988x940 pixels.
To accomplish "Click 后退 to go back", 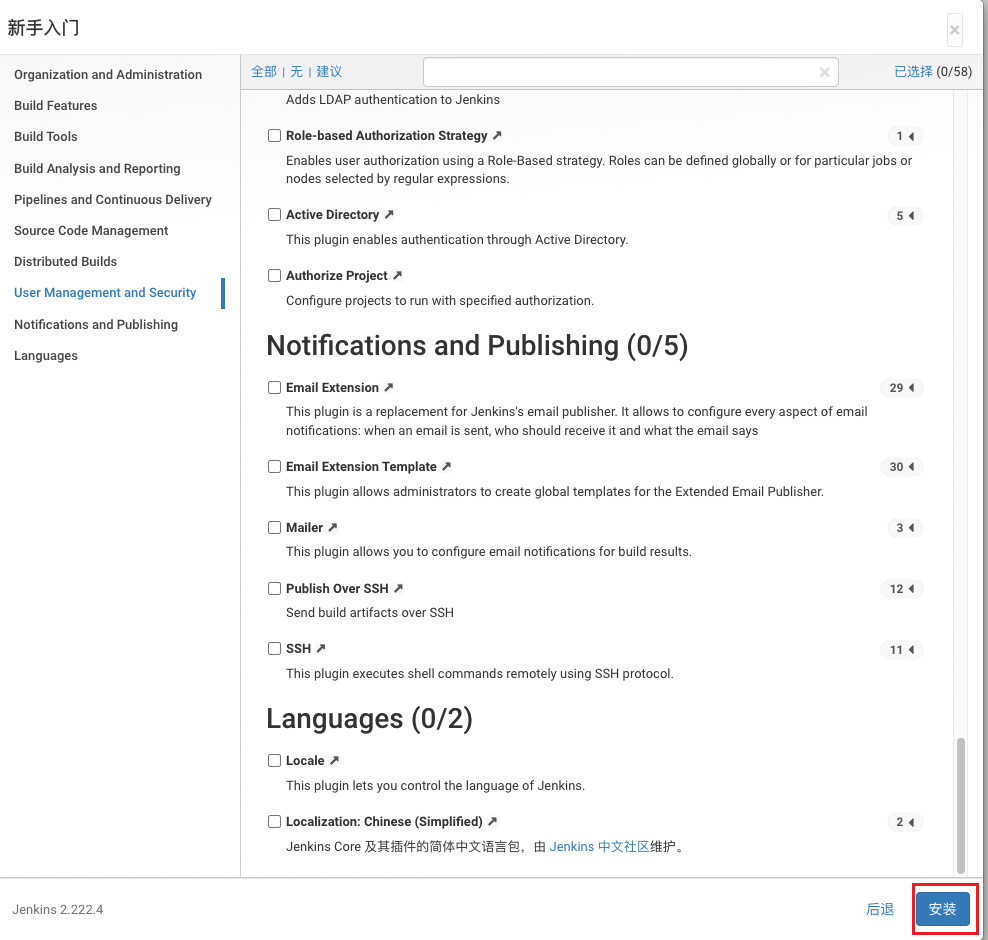I will pyautogui.click(x=880, y=909).
